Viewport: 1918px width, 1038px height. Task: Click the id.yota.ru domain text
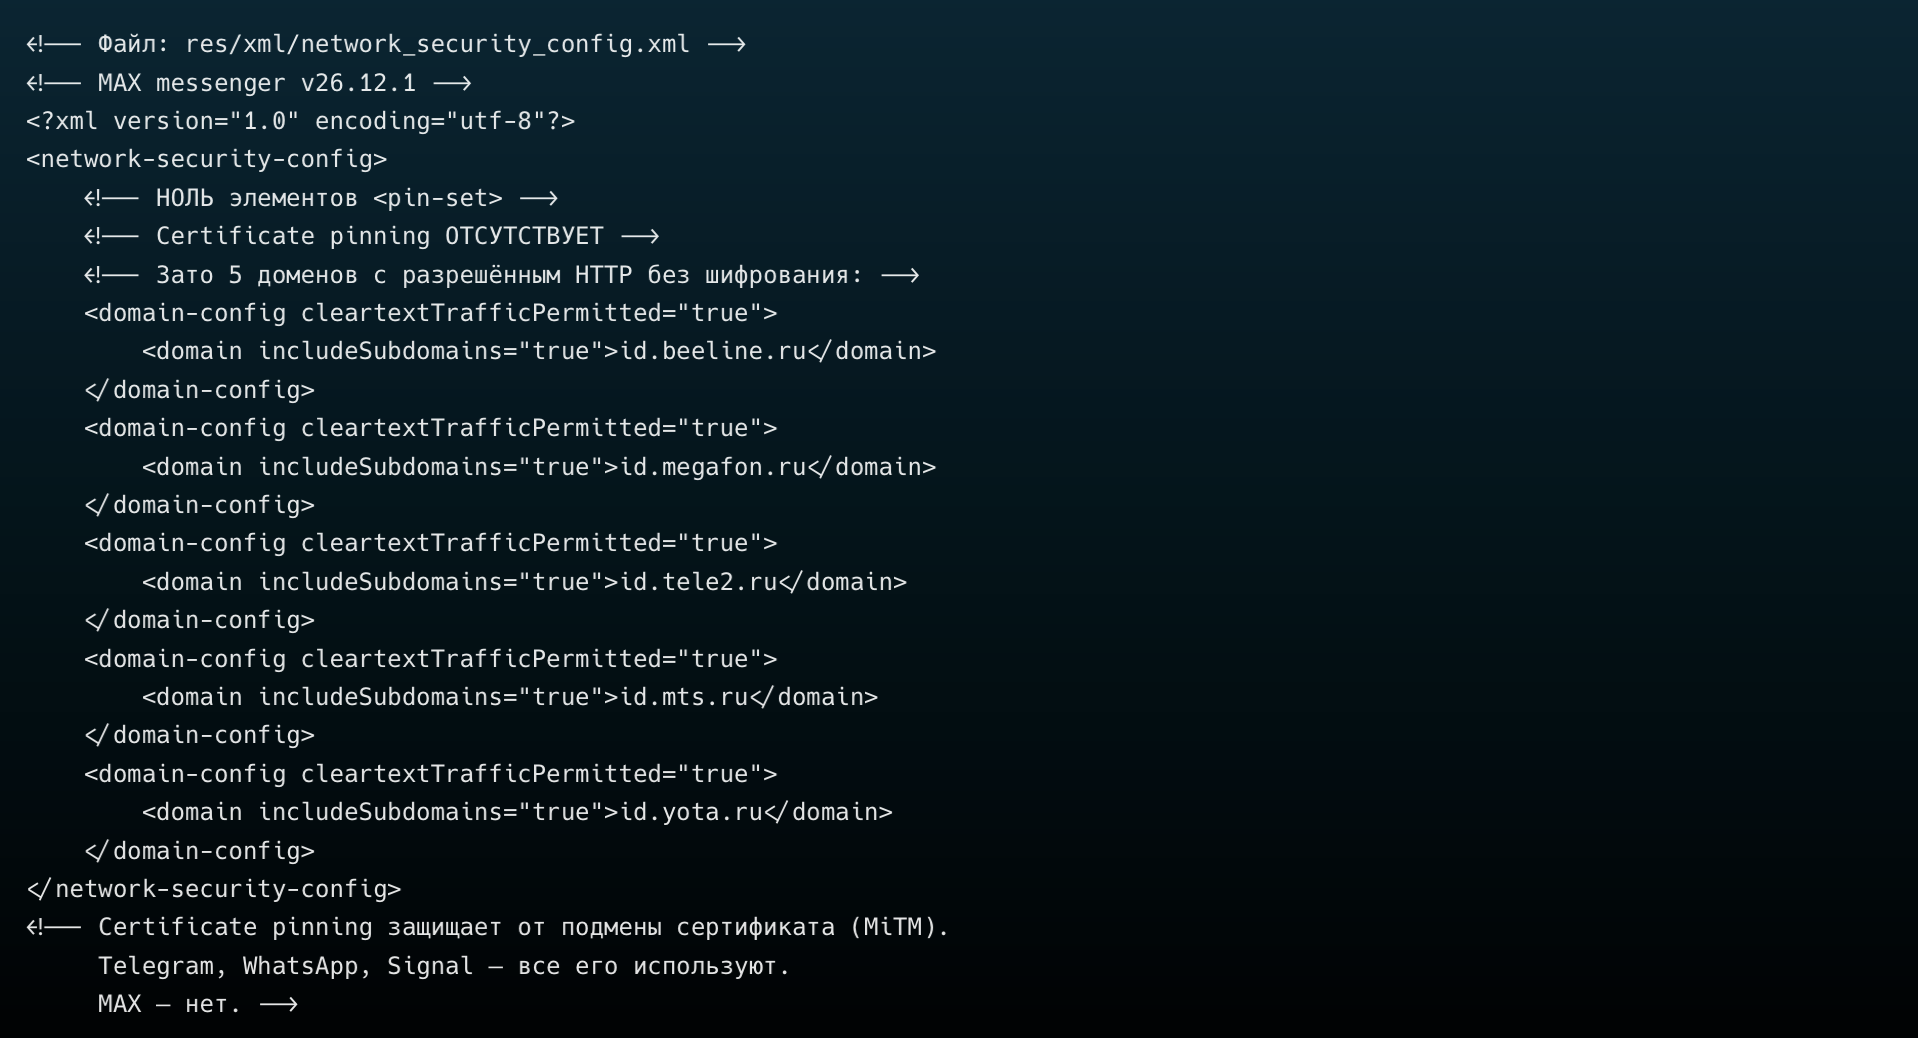(x=691, y=812)
